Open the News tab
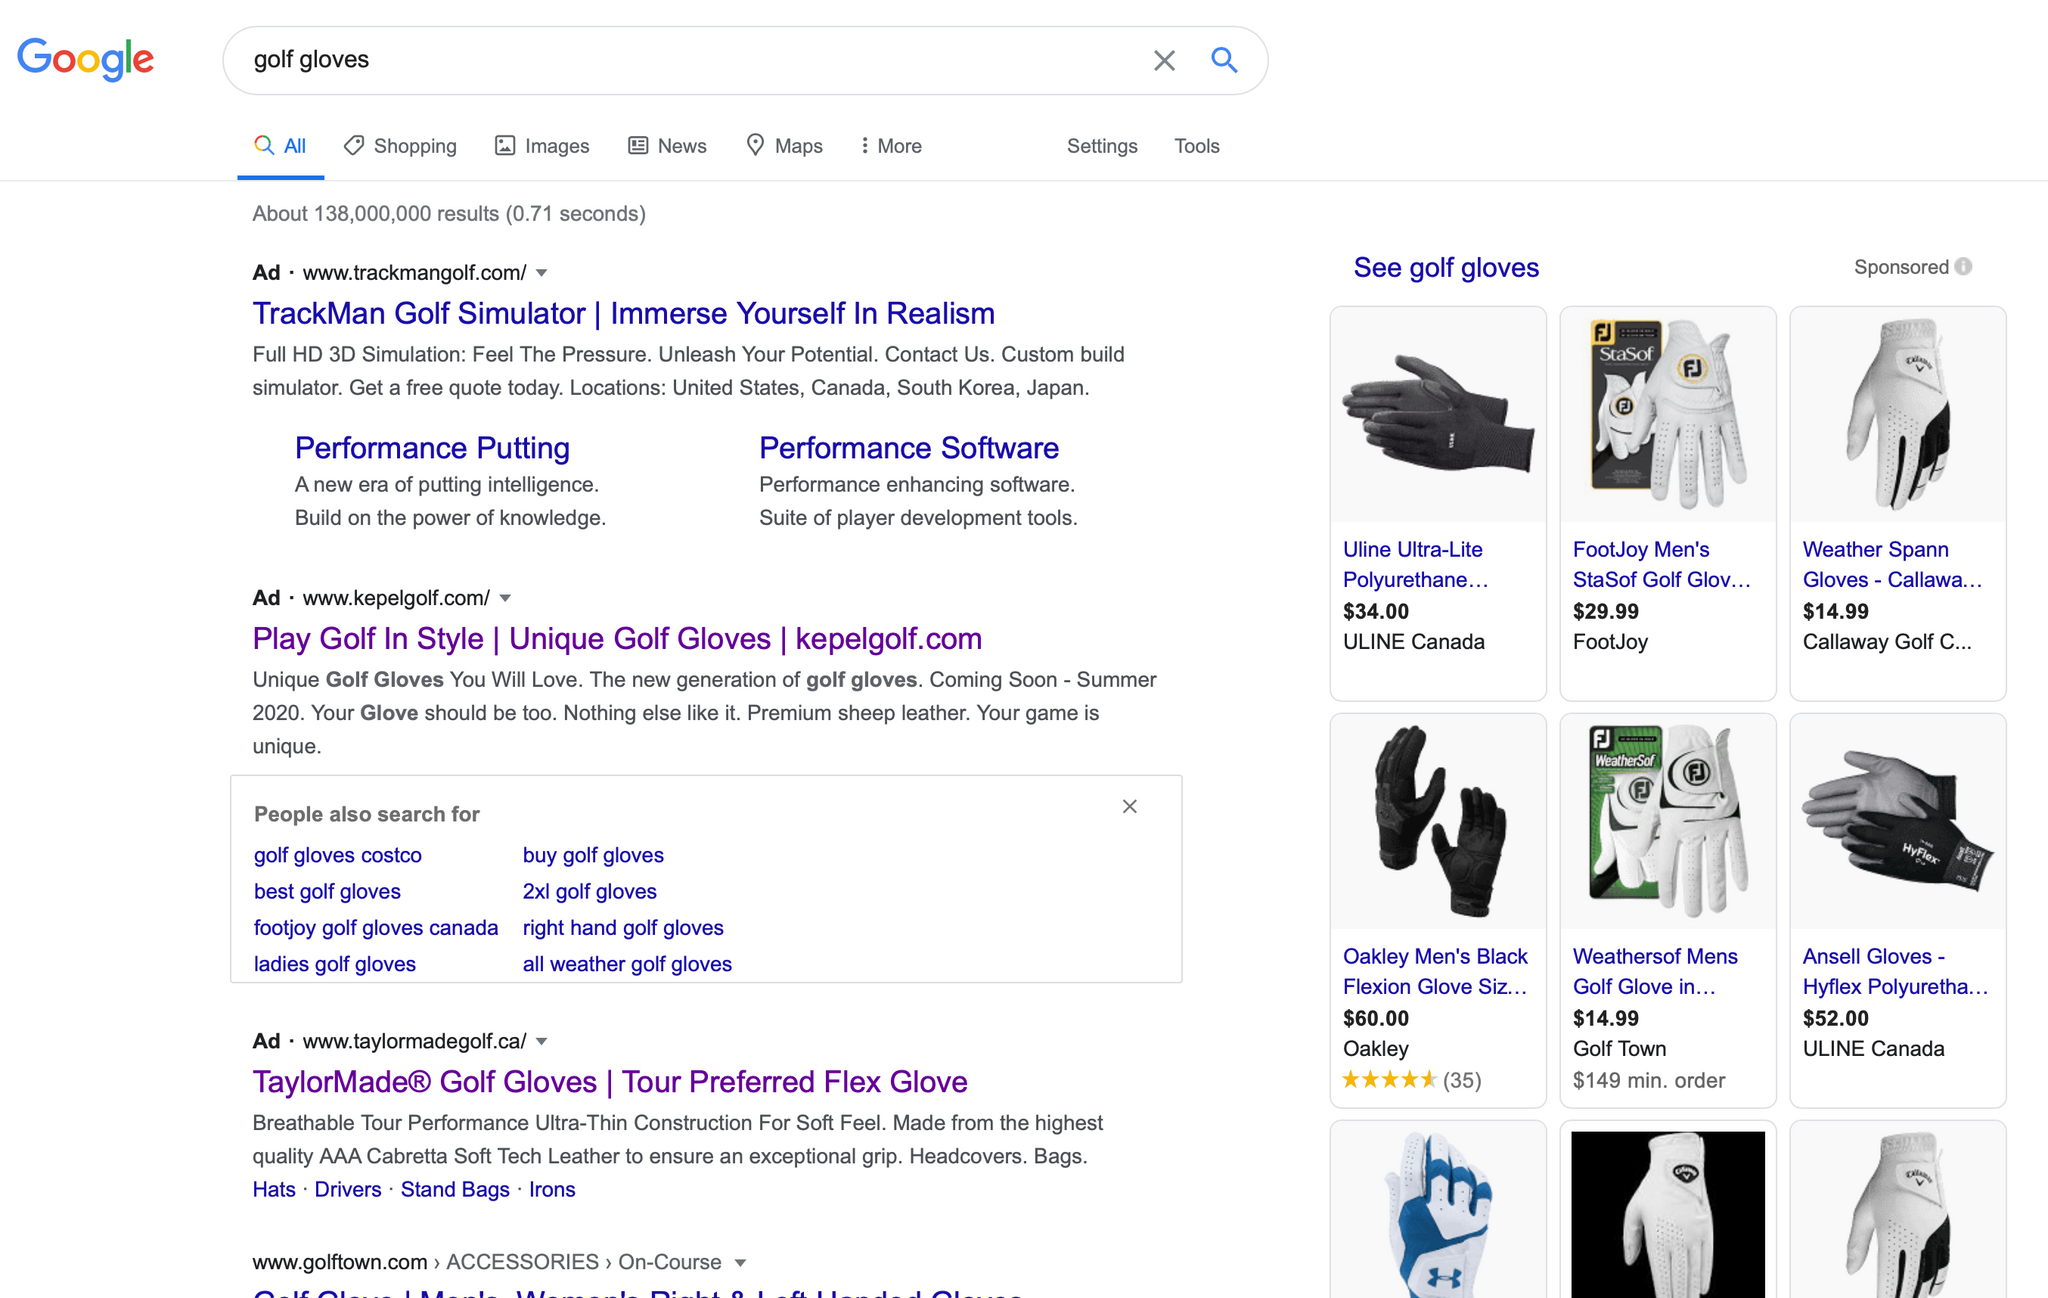Viewport: 2048px width, 1298px height. (667, 146)
